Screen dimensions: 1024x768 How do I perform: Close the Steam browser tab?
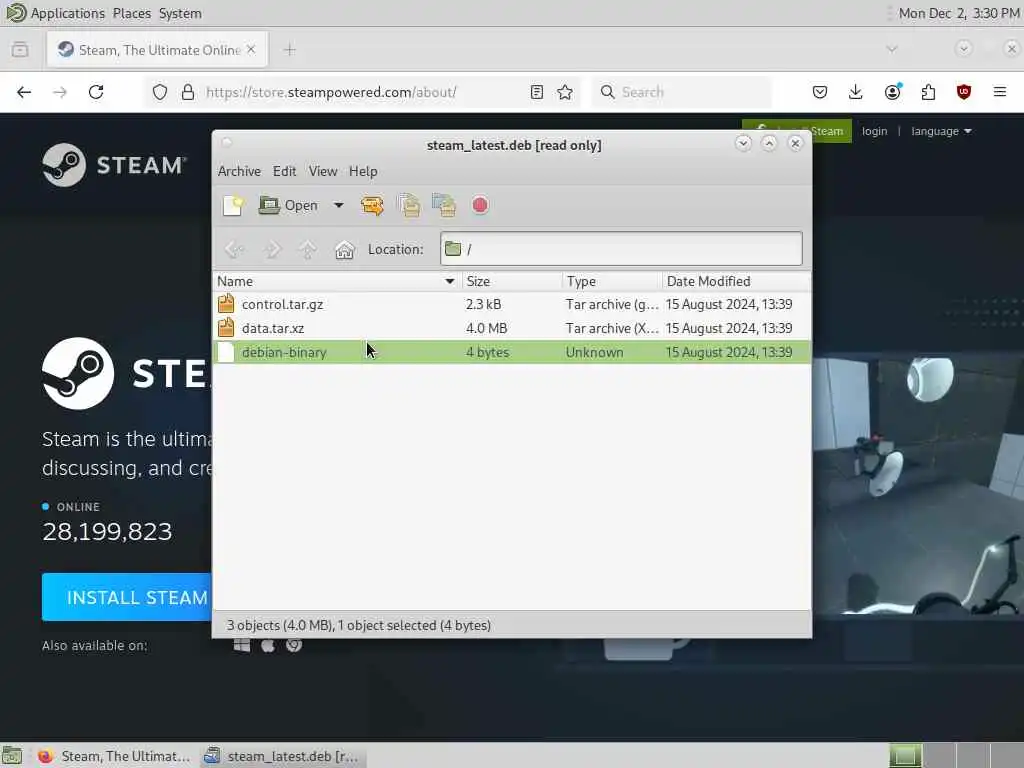click(251, 50)
